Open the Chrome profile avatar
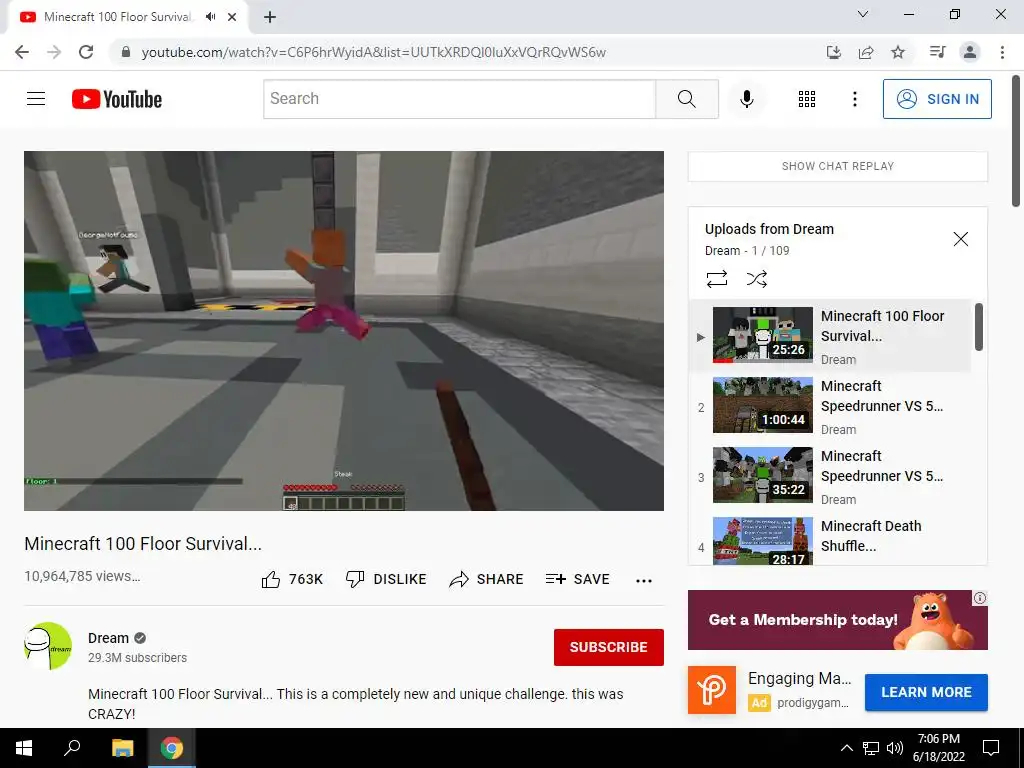Image resolution: width=1024 pixels, height=768 pixels. tap(970, 52)
